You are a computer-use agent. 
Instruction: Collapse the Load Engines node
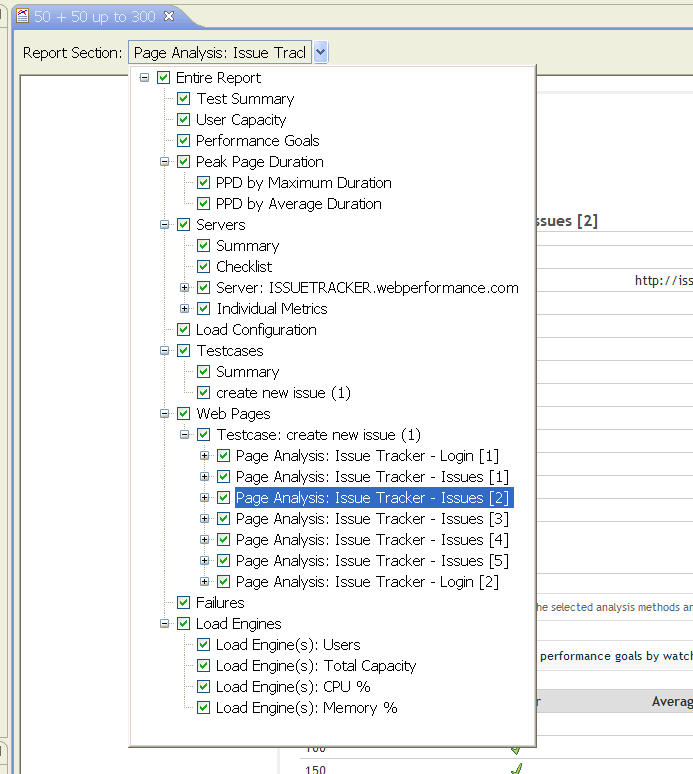coord(164,623)
